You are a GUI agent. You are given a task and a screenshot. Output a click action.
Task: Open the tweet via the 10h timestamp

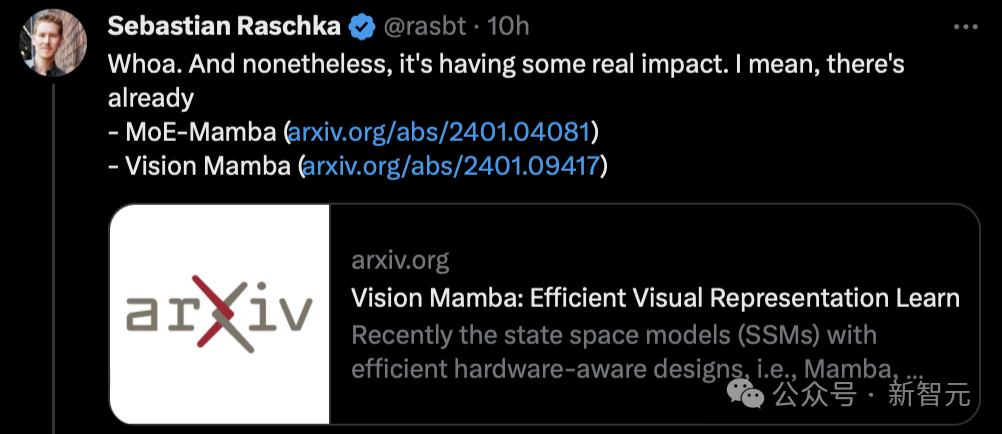[x=507, y=27]
